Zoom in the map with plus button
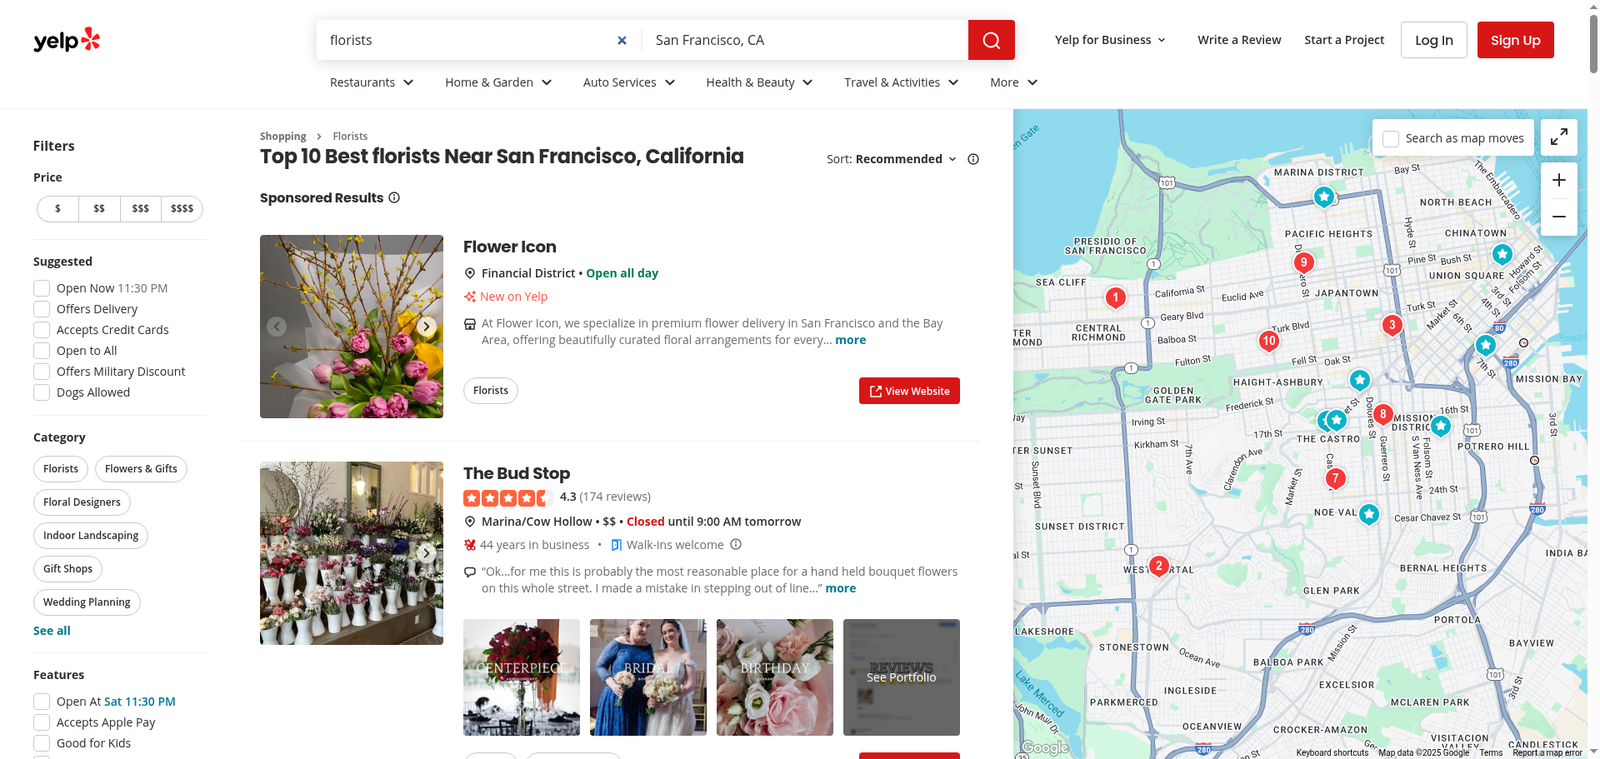1600x759 pixels. [x=1559, y=181]
